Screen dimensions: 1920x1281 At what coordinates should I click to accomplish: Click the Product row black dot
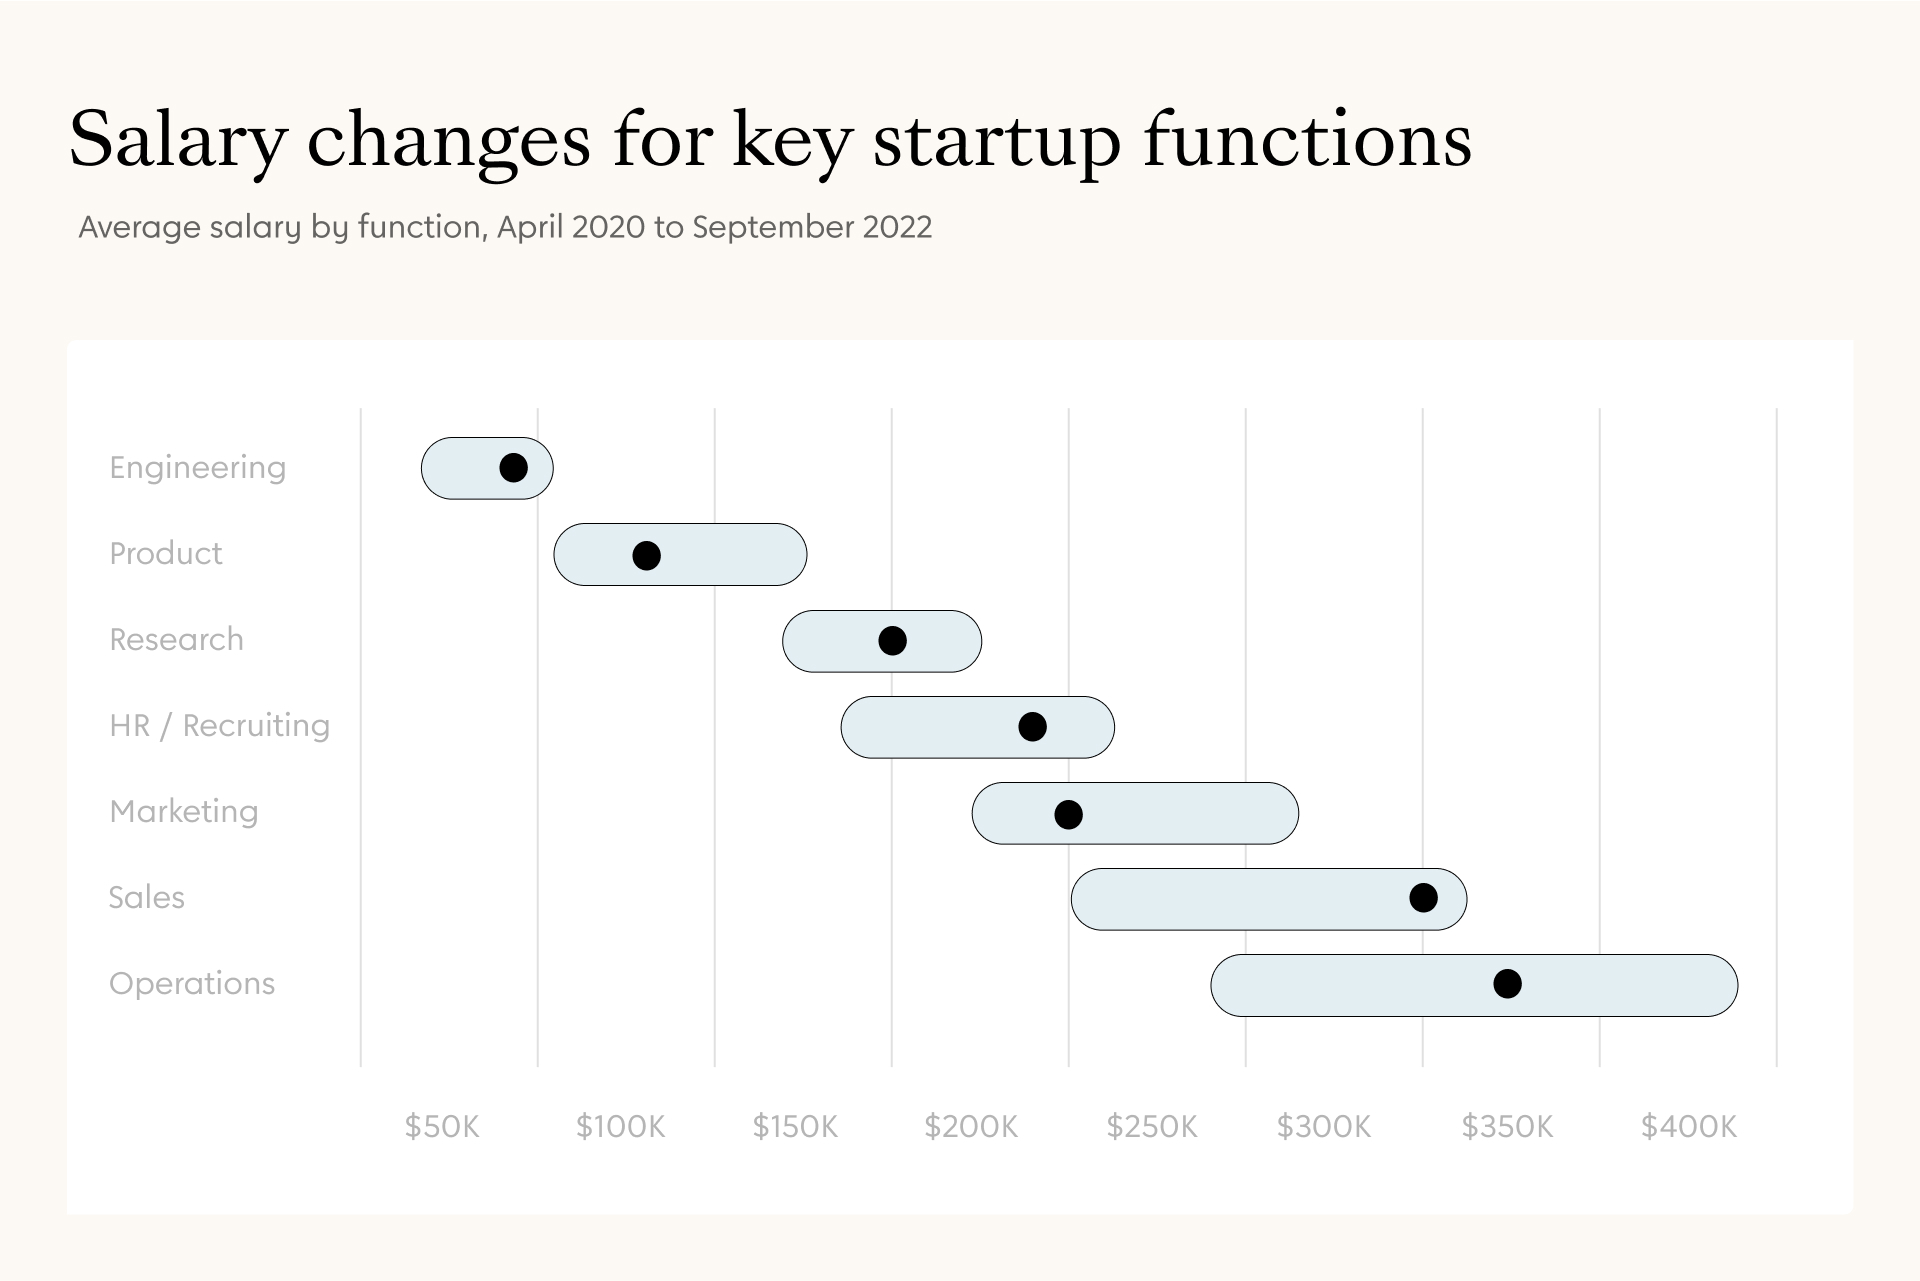(x=646, y=555)
